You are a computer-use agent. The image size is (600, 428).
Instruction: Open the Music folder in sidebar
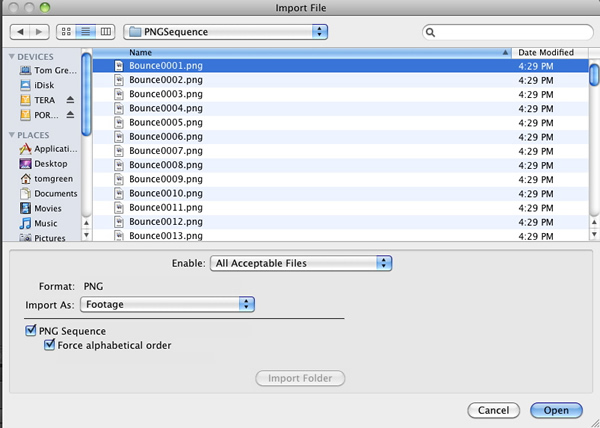pos(38,223)
